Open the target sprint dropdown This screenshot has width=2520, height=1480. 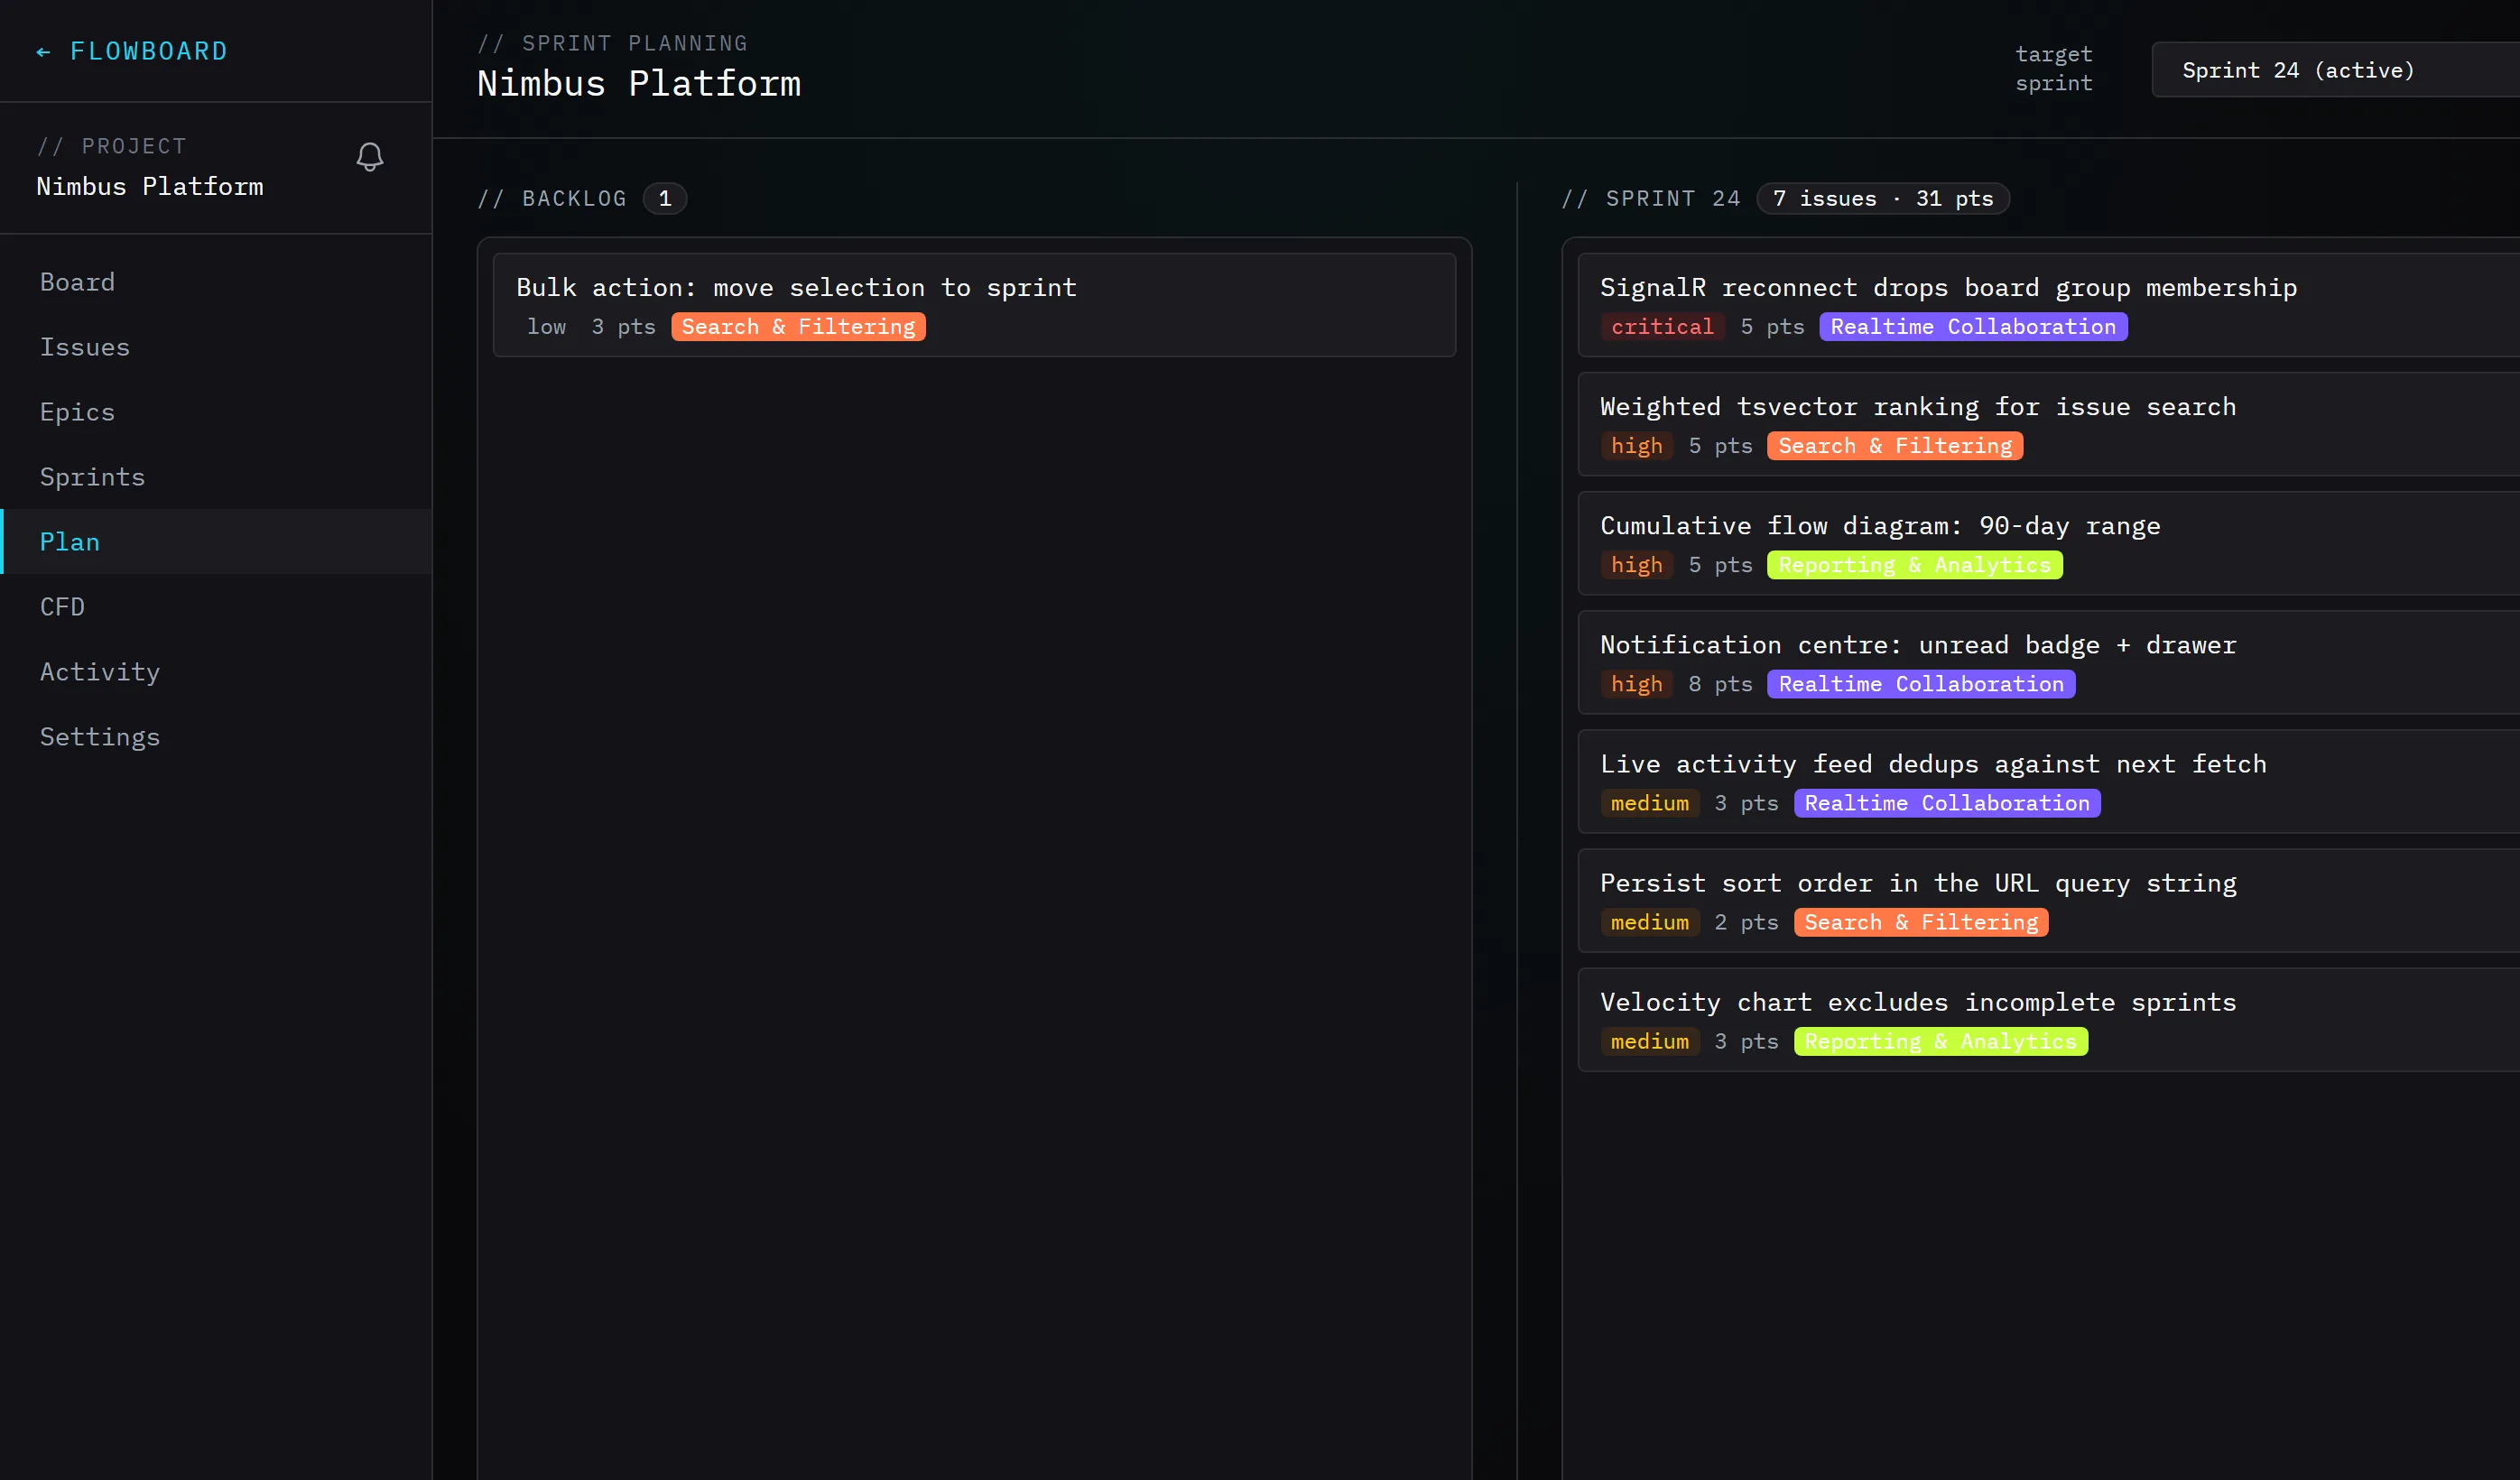tap(2336, 70)
